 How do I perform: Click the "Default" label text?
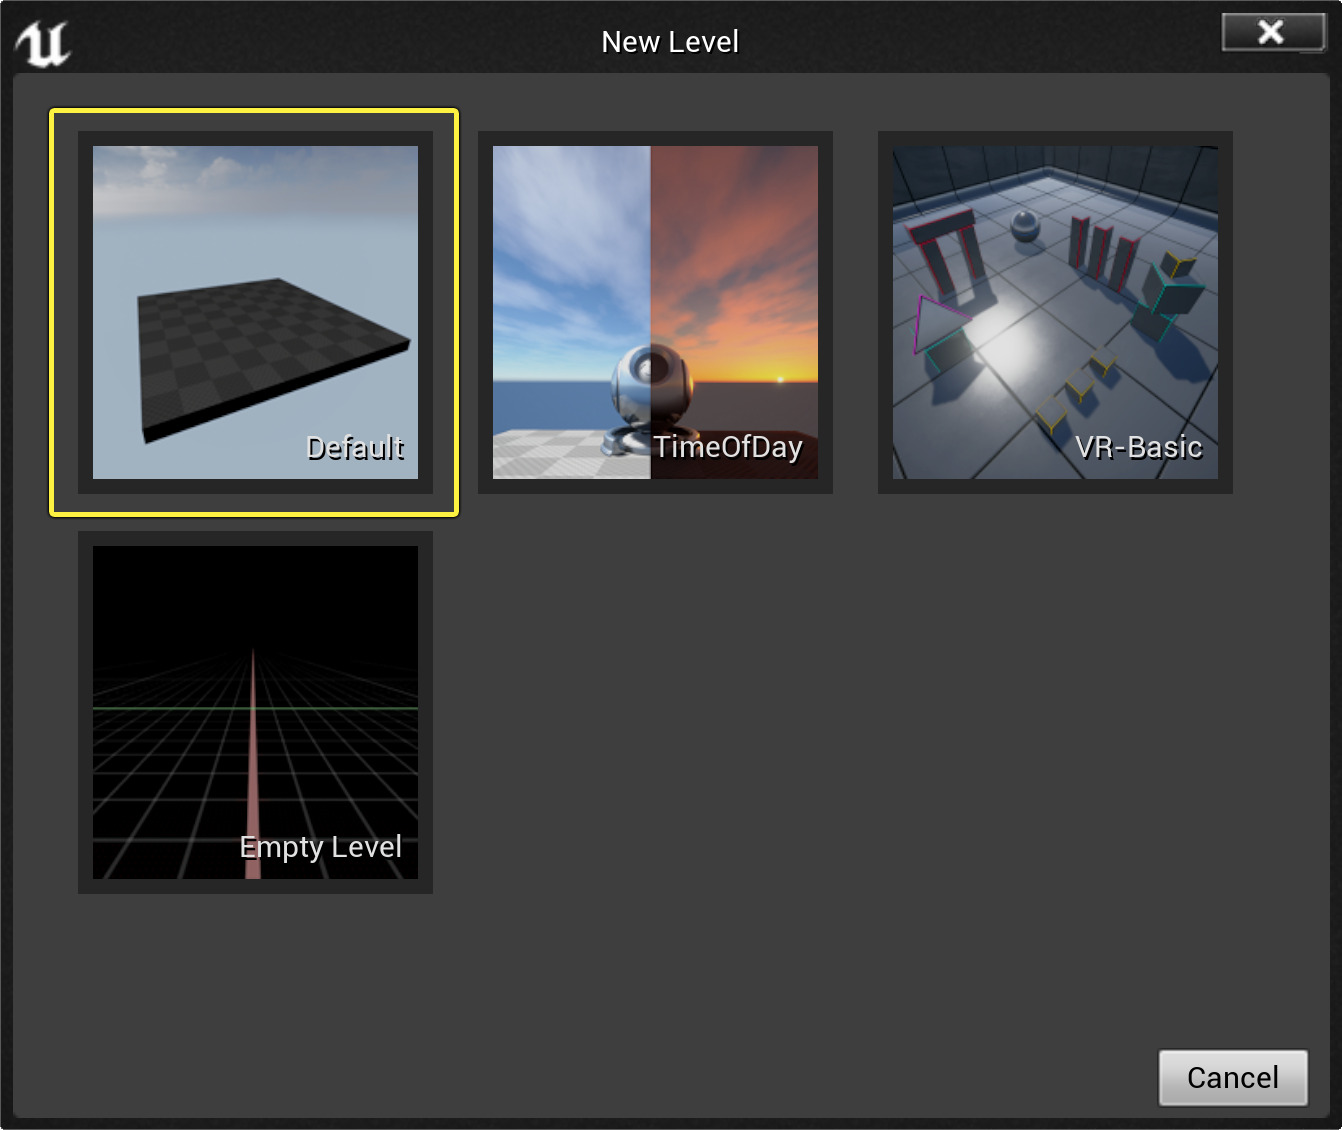(x=355, y=448)
